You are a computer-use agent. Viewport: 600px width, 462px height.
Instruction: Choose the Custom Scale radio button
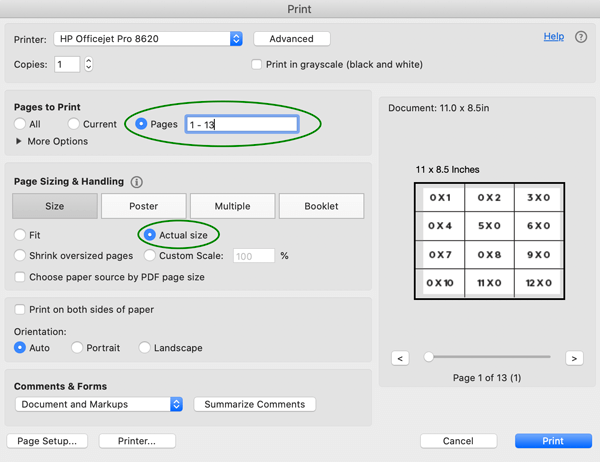[150, 255]
